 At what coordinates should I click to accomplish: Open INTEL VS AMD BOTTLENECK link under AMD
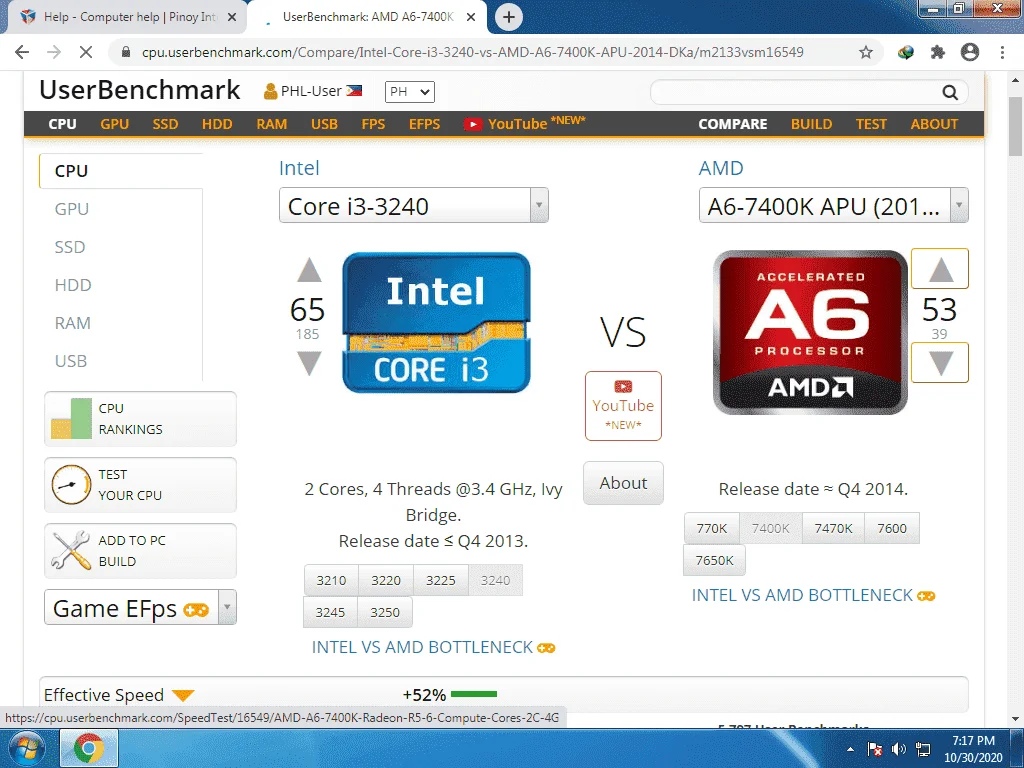[x=813, y=595]
